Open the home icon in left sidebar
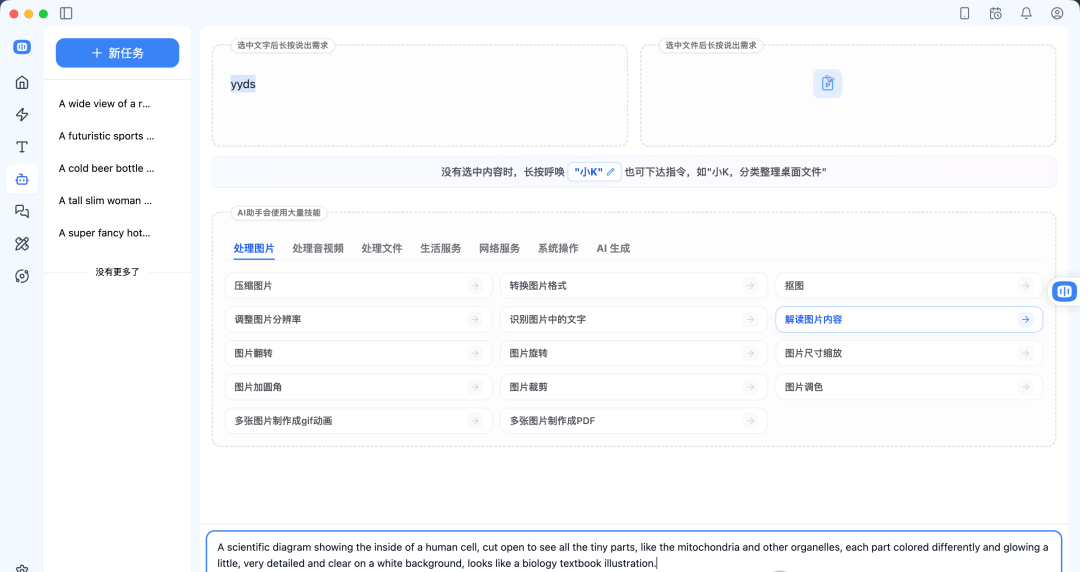The height and width of the screenshot is (572, 1092). click(22, 82)
